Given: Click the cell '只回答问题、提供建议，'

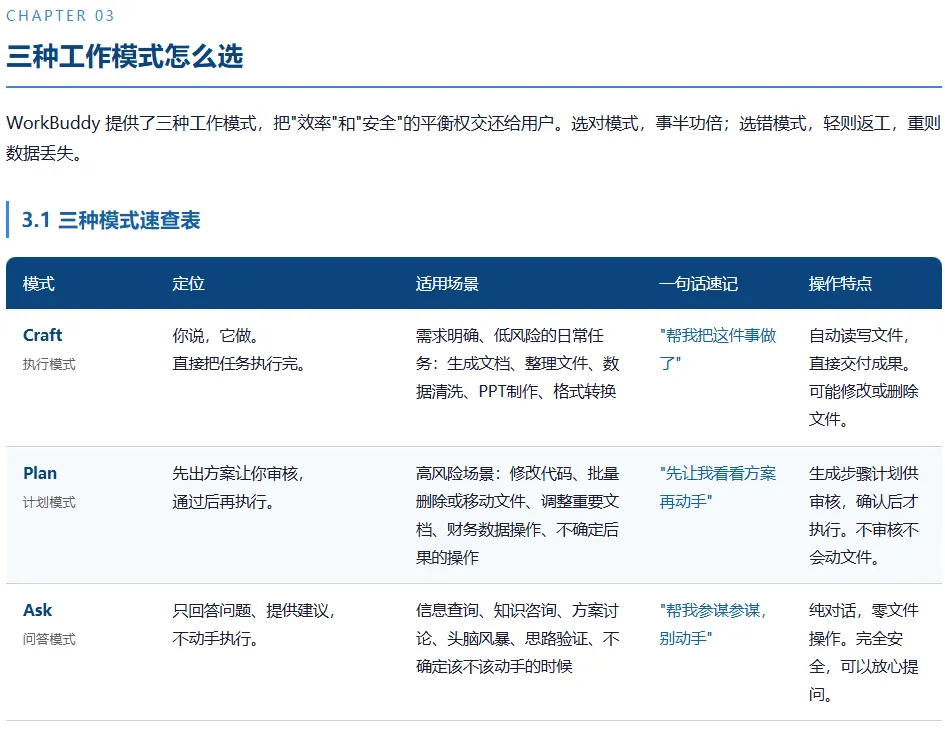Looking at the screenshot, I should [x=254, y=610].
